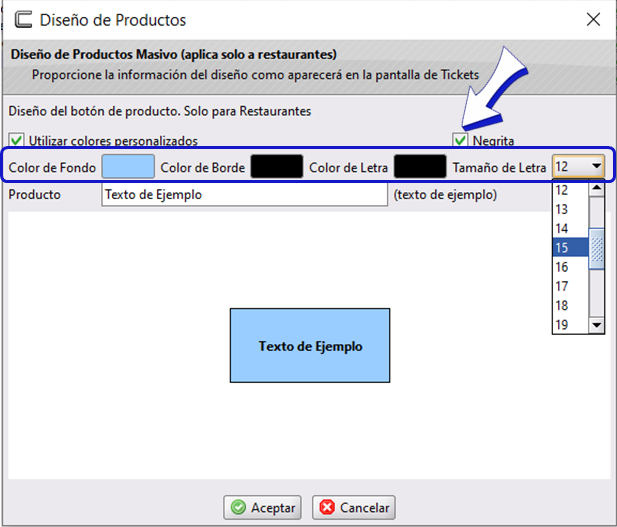The image size is (617, 527).
Task: Click the (texto de ejemplo) hint text
Action: (445, 194)
